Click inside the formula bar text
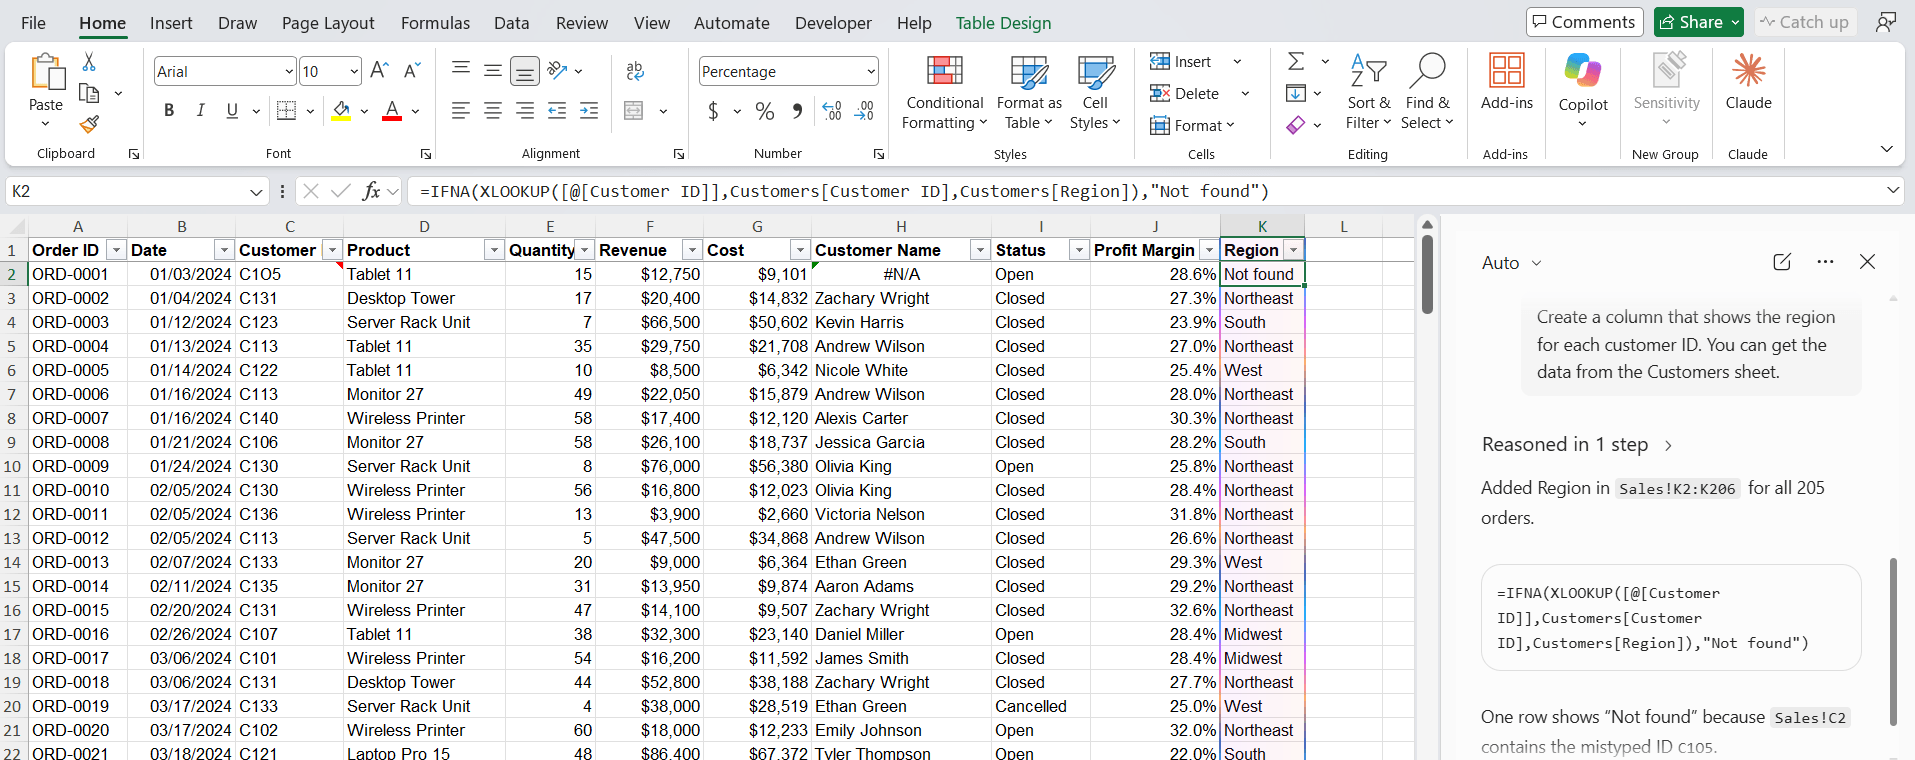 coord(844,191)
